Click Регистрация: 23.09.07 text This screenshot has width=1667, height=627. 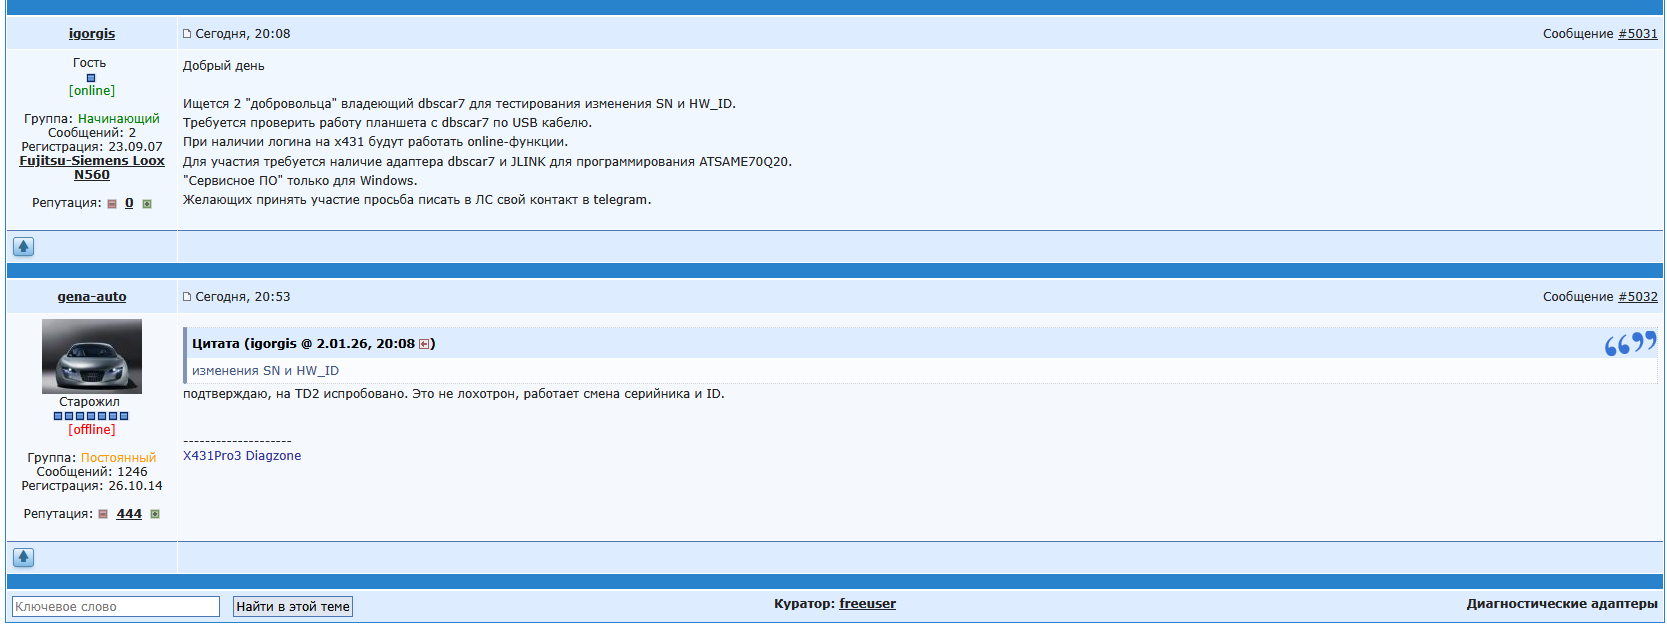click(92, 147)
